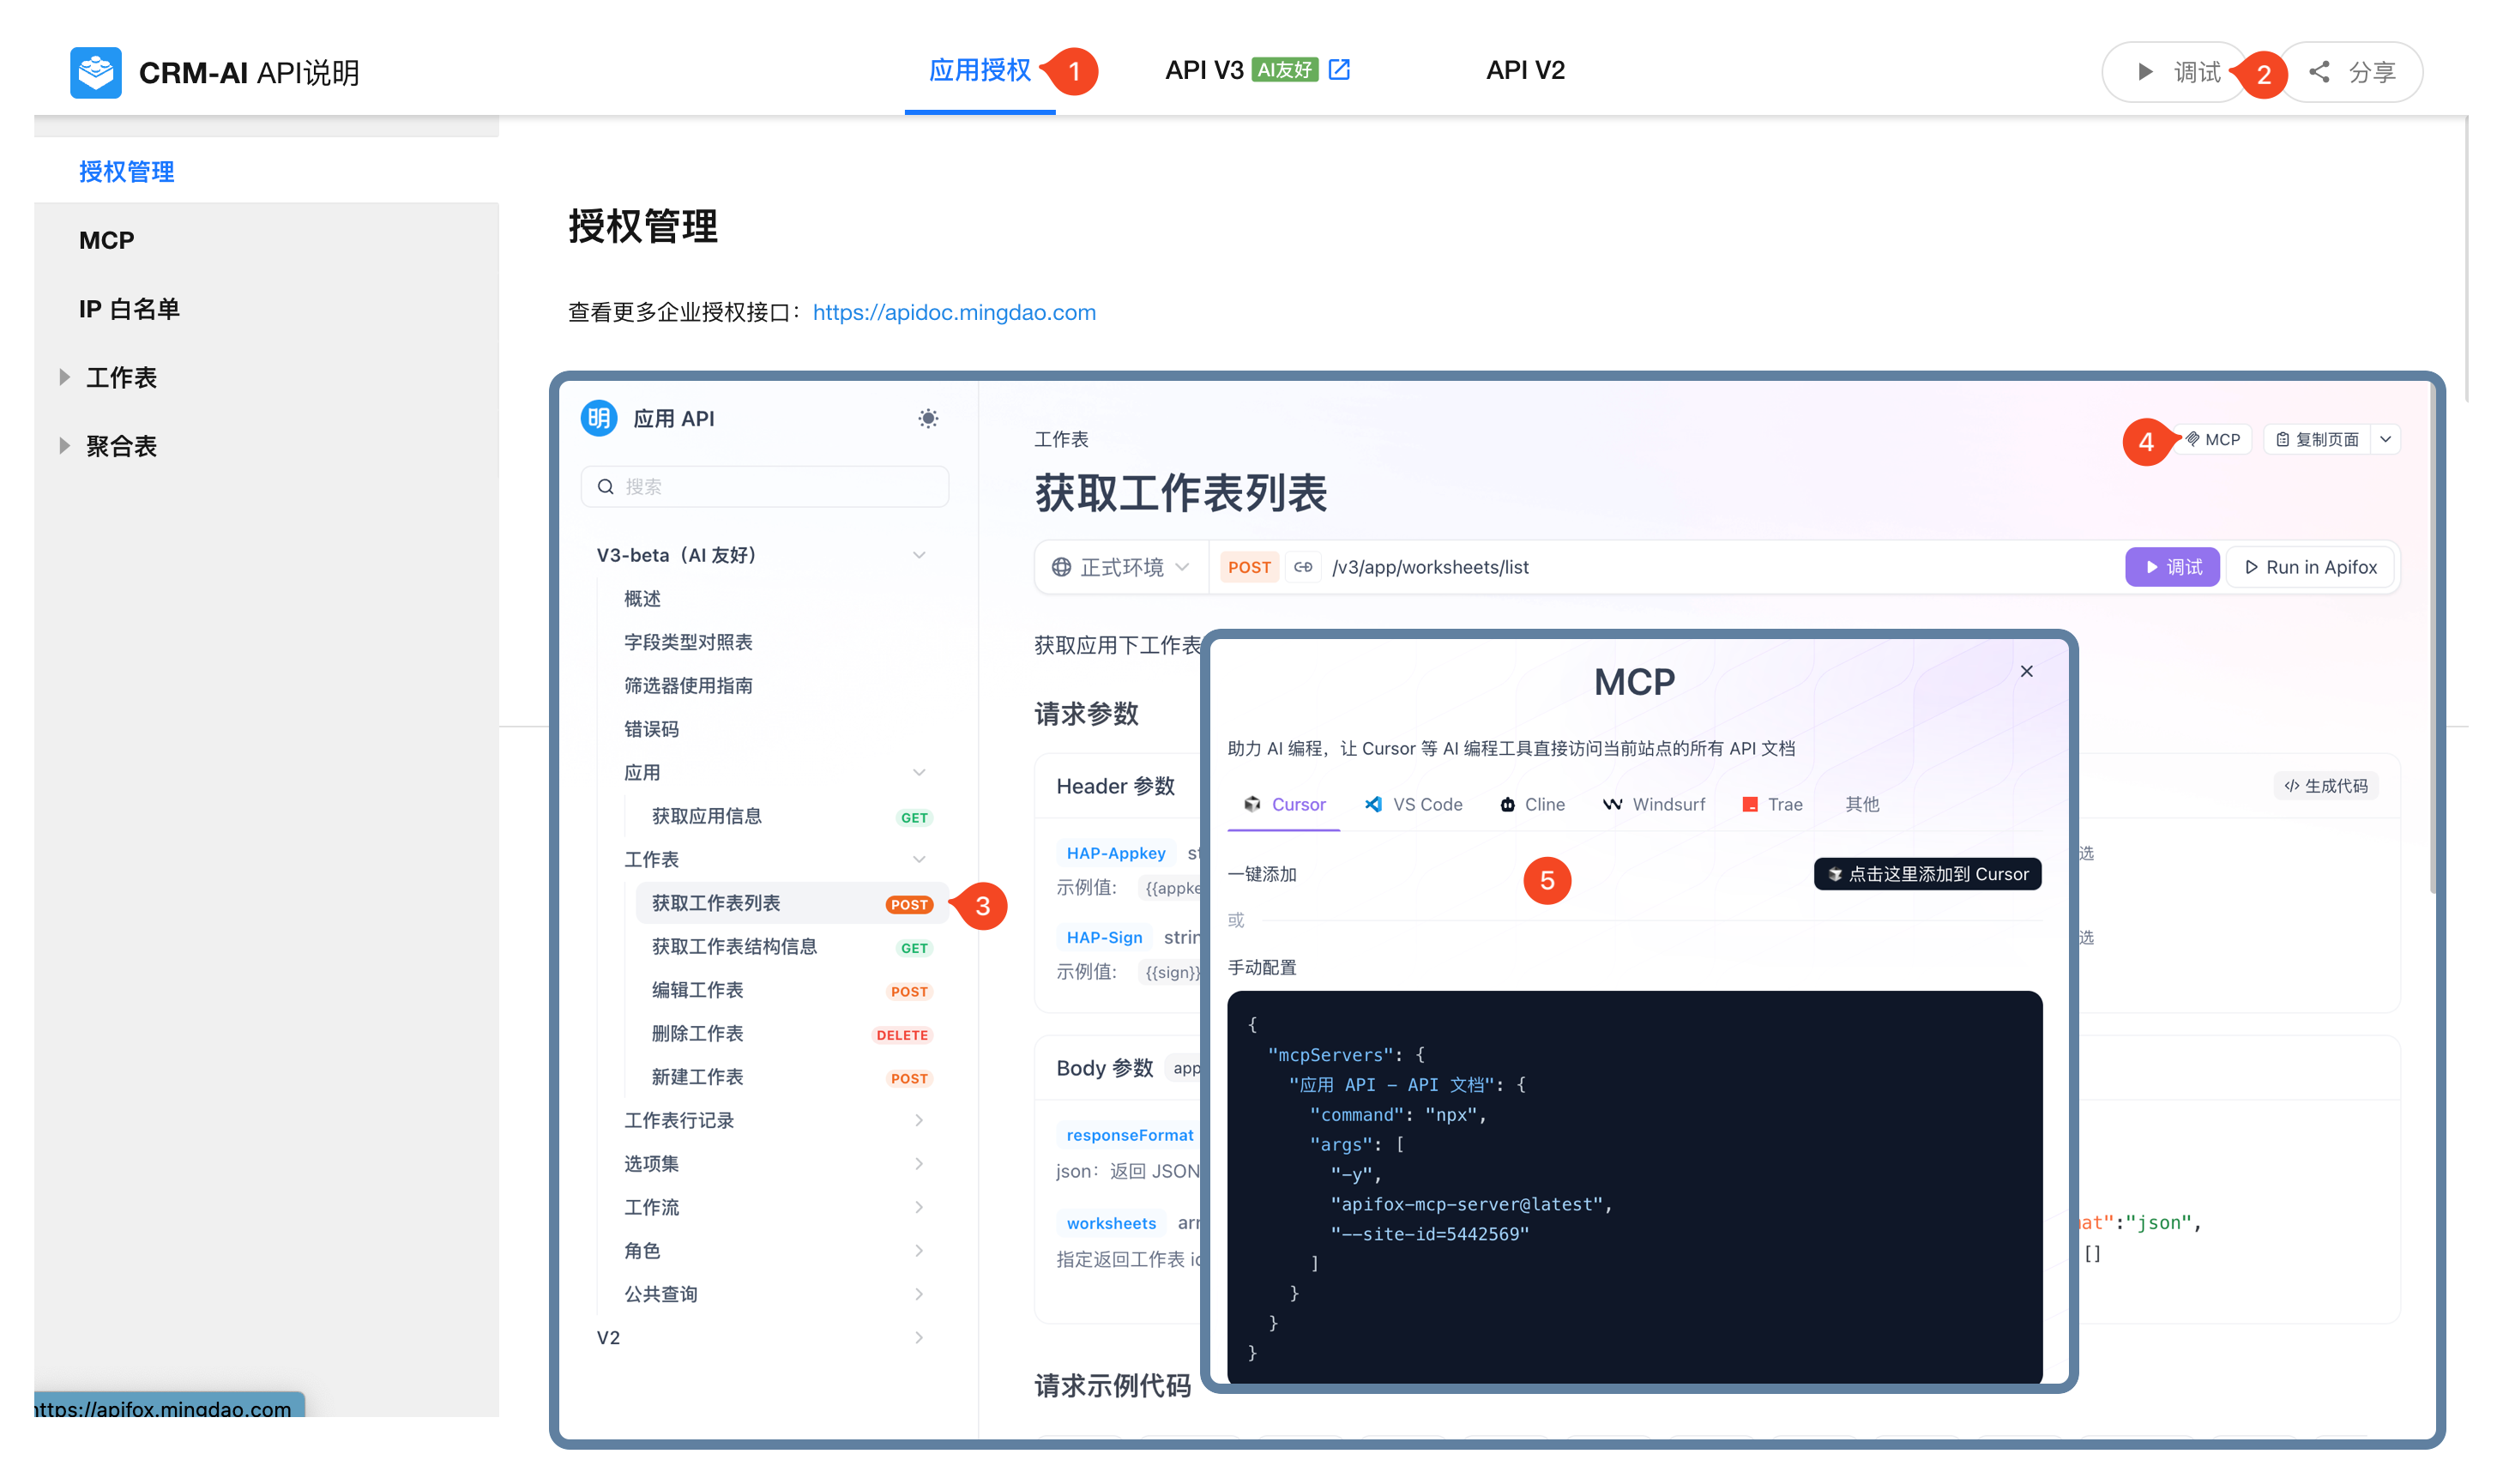Click the link icon beside POST
Image resolution: width=2503 pixels, height=1484 pixels.
[1303, 567]
